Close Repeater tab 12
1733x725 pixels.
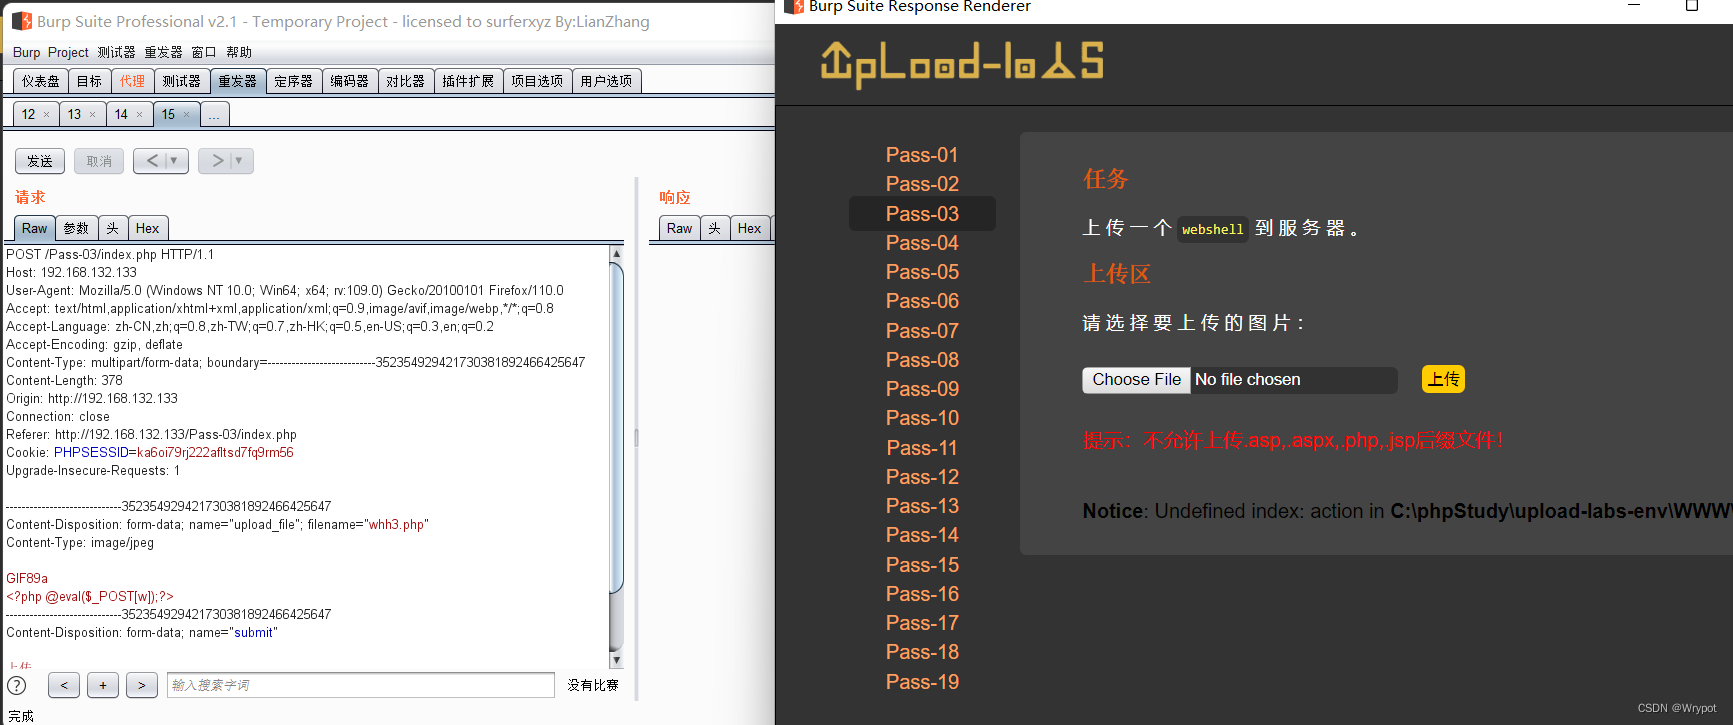pos(46,115)
